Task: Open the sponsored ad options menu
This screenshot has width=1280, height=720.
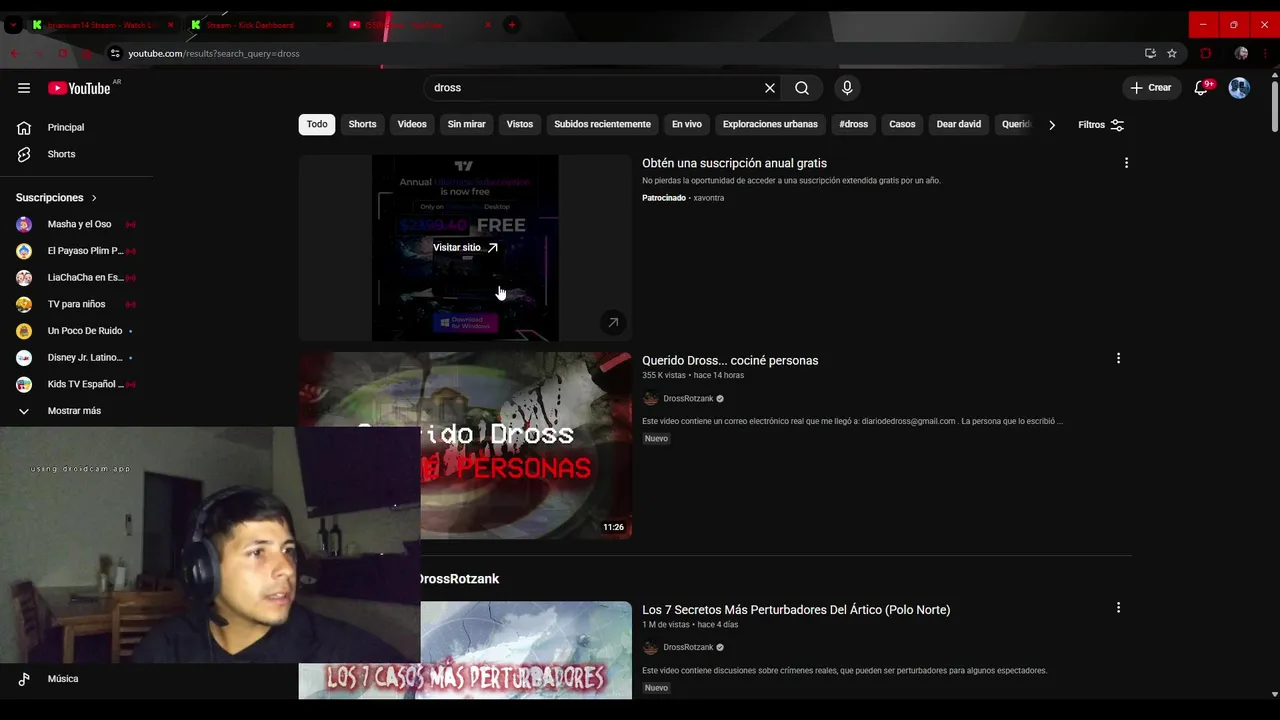Action: [1126, 163]
